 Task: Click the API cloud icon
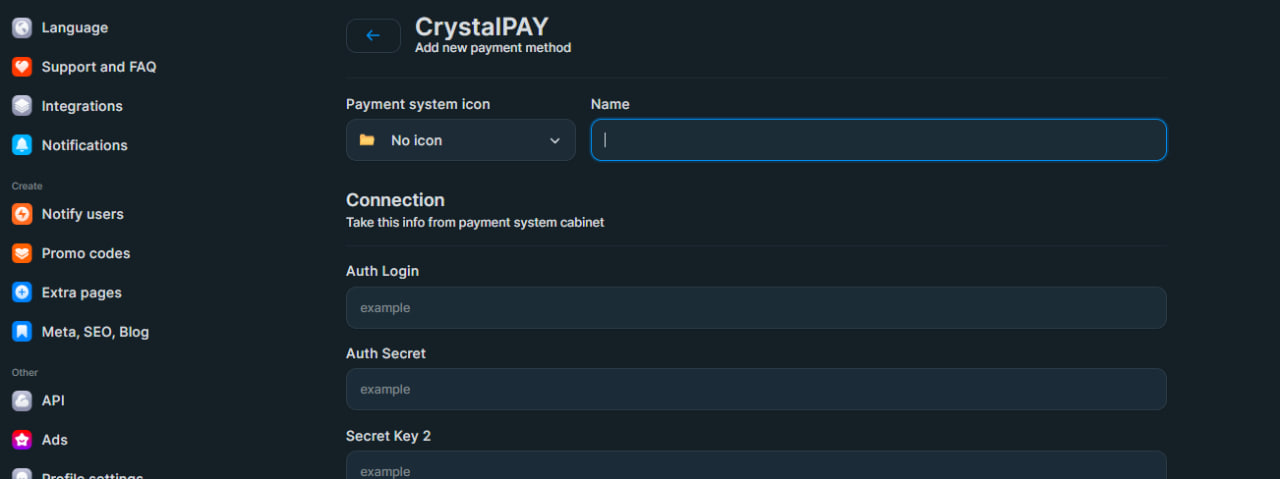coord(22,401)
